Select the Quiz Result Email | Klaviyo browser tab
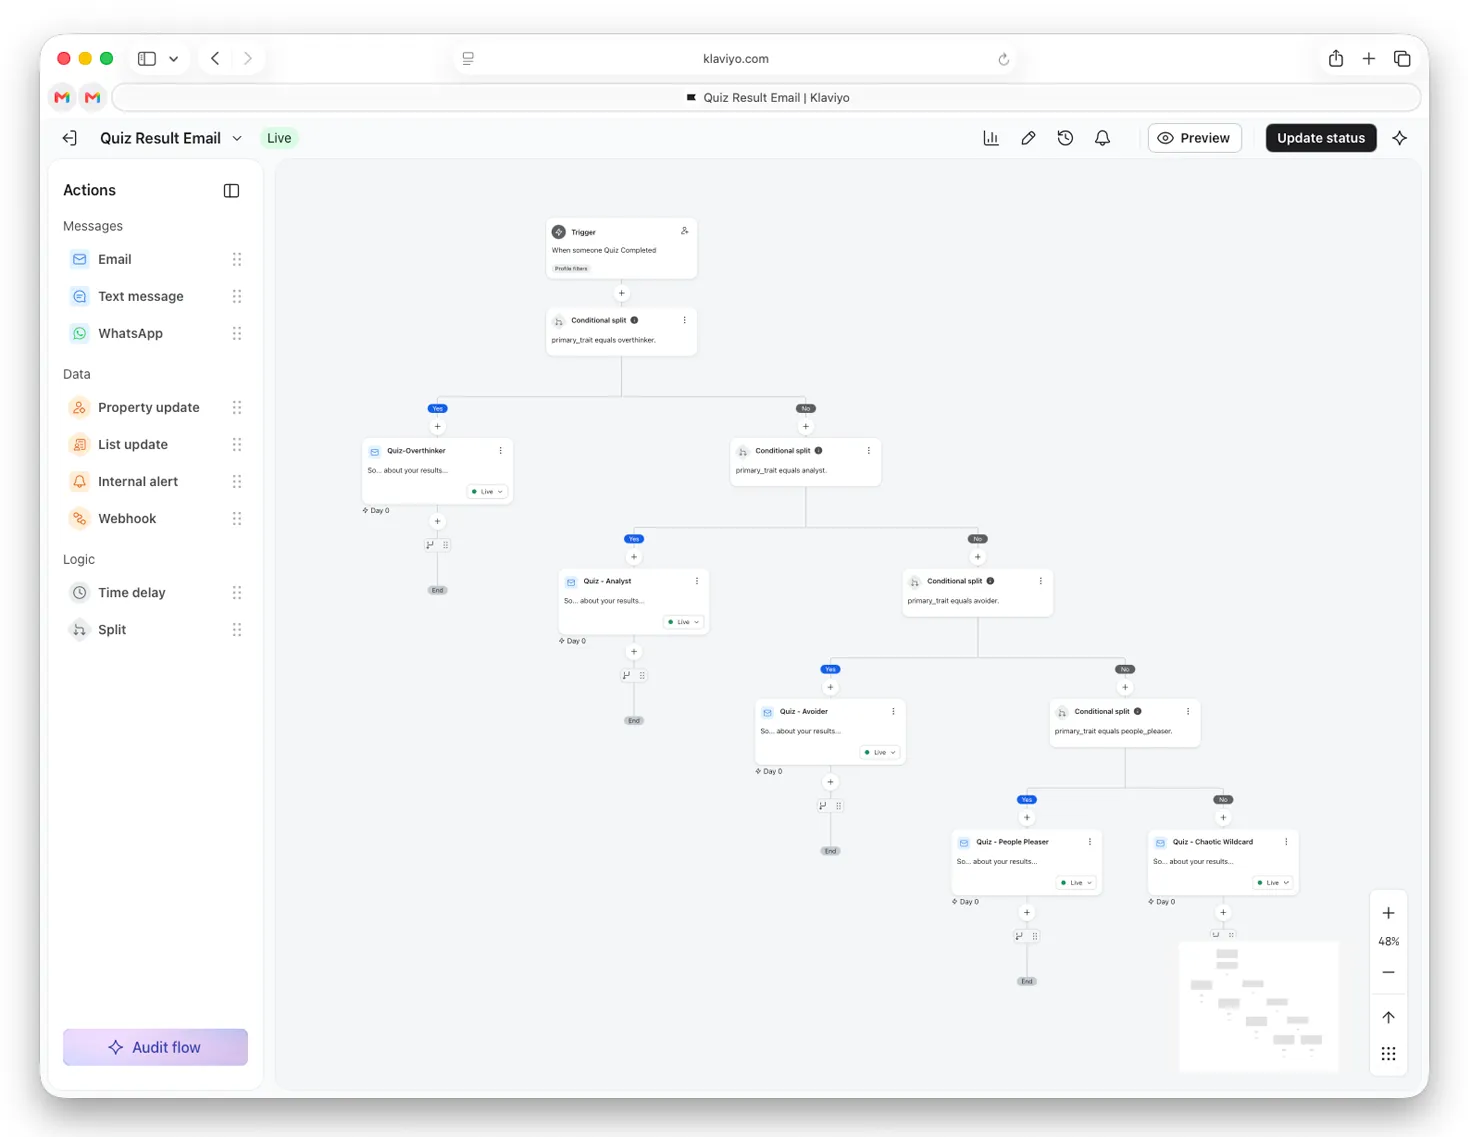Viewport: 1468px width, 1137px height. click(767, 97)
